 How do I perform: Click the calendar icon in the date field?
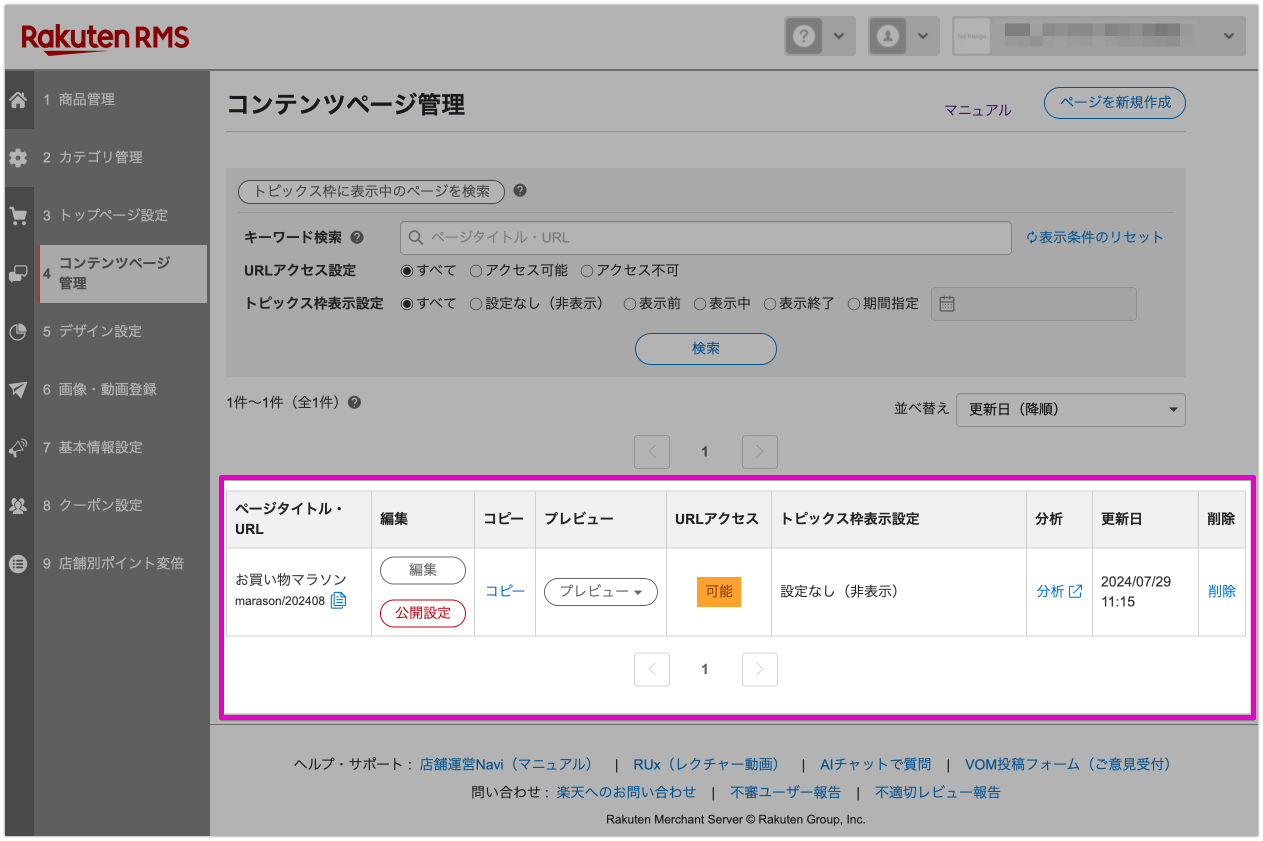click(947, 304)
